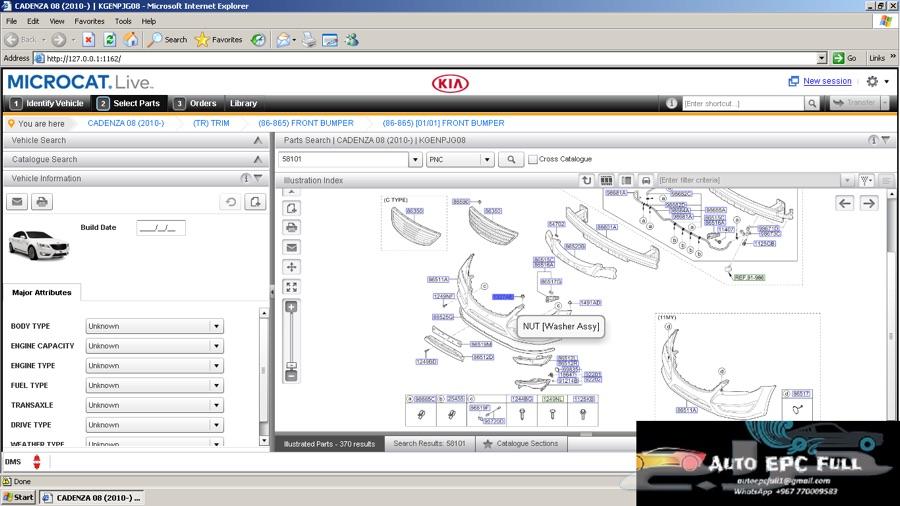Click the browser Go button

[x=845, y=58]
